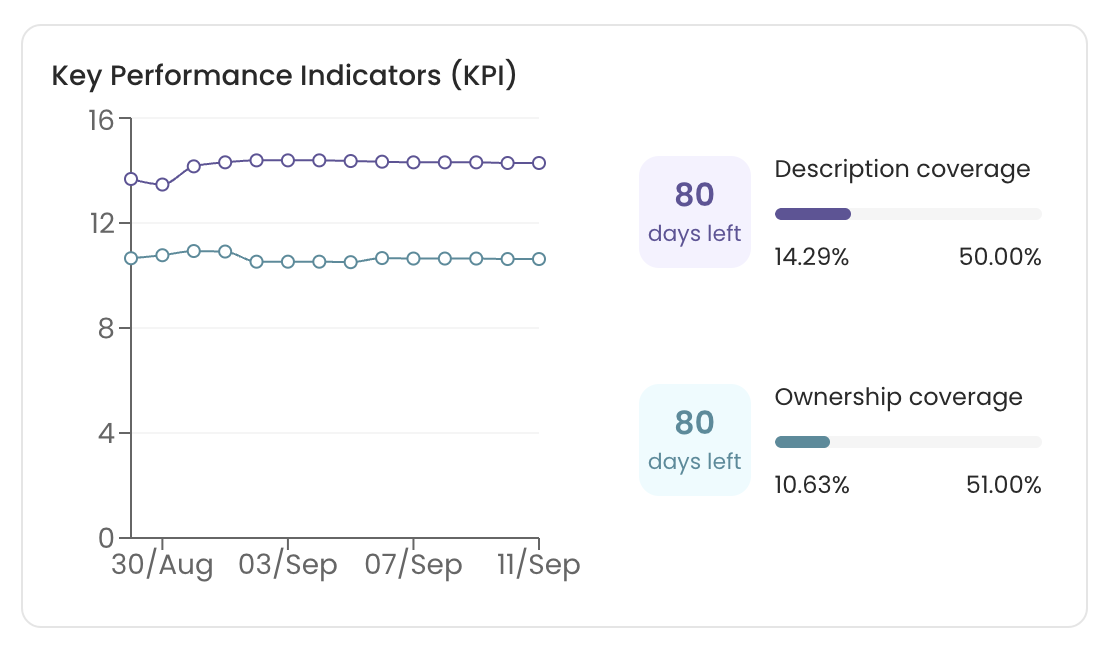Click the 10.63% current value
Viewport: 1112px width, 648px height.
[811, 486]
